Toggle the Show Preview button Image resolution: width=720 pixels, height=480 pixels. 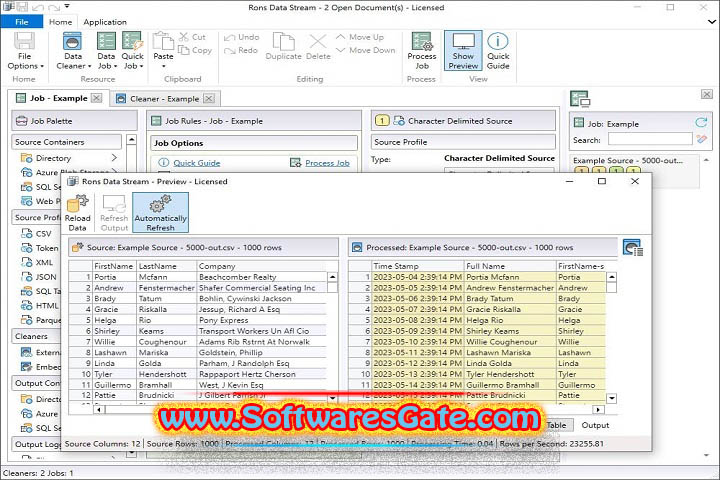[x=463, y=51]
